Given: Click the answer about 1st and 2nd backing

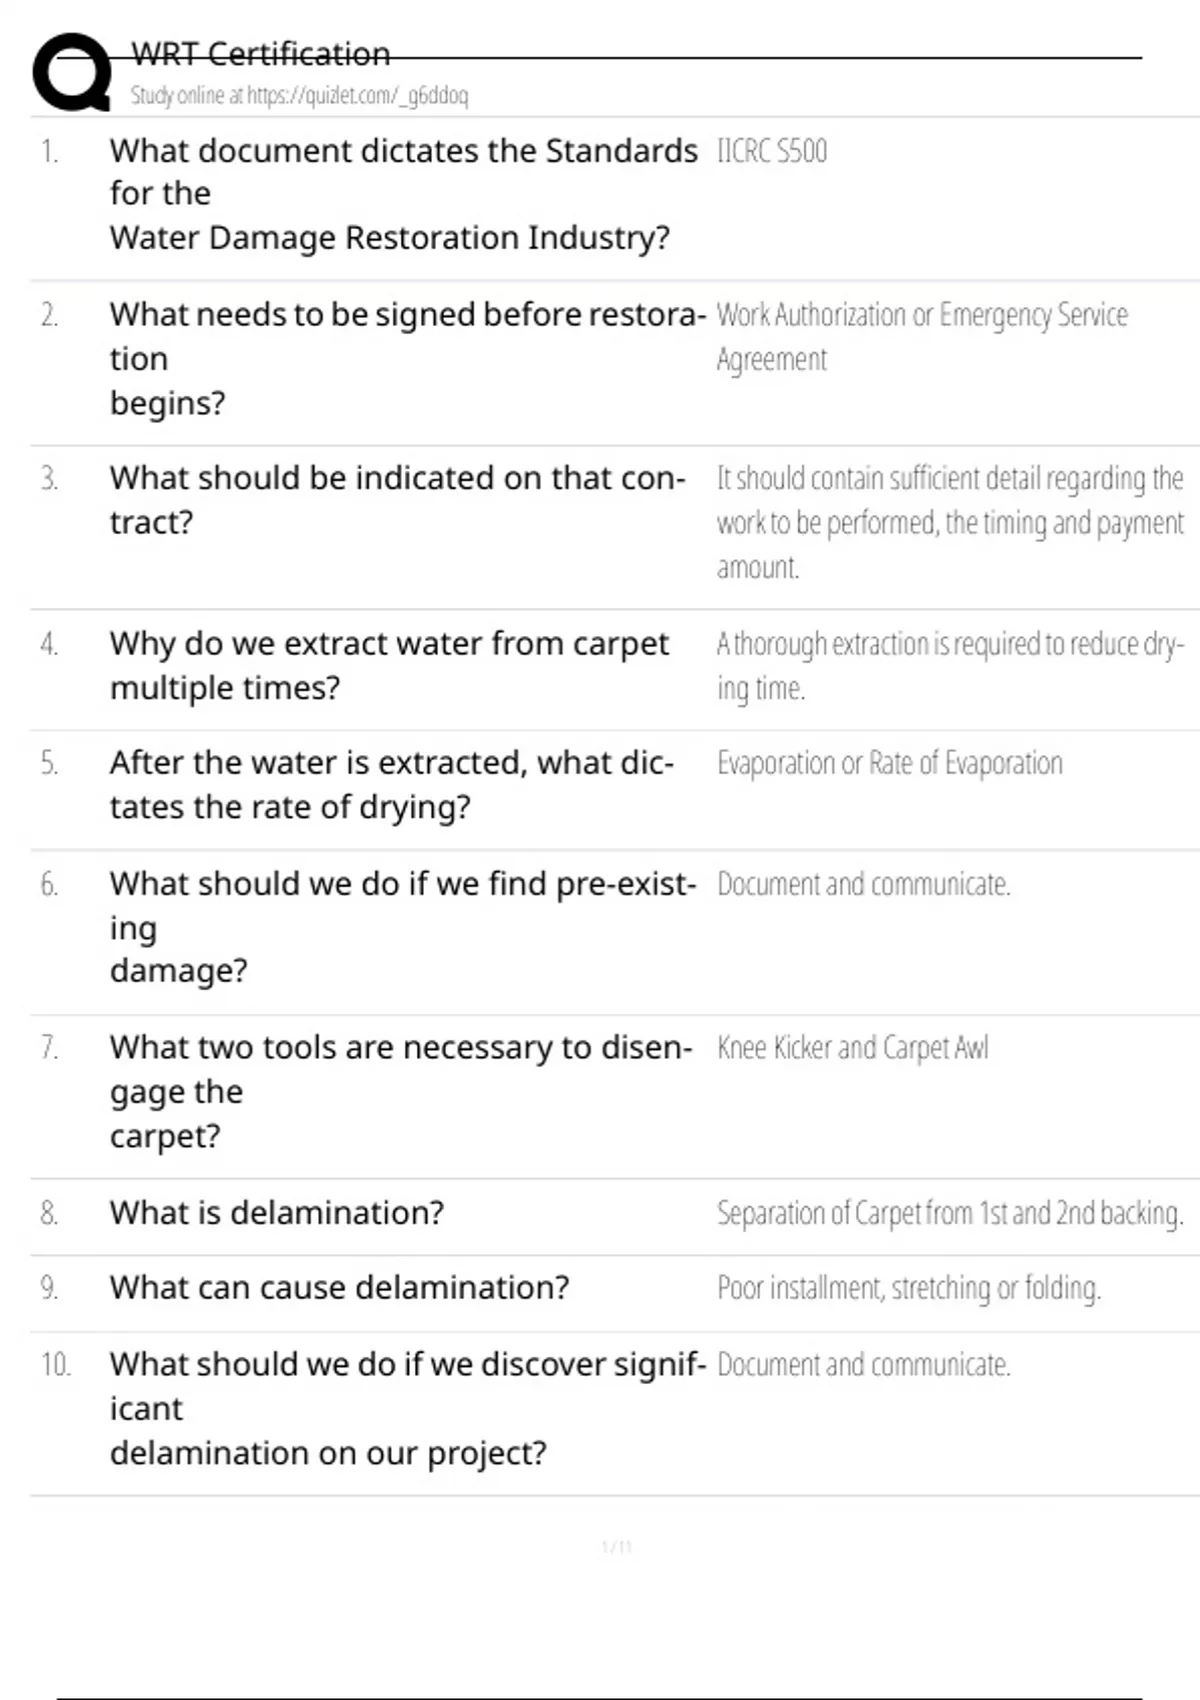Looking at the screenshot, I should click(x=949, y=1213).
